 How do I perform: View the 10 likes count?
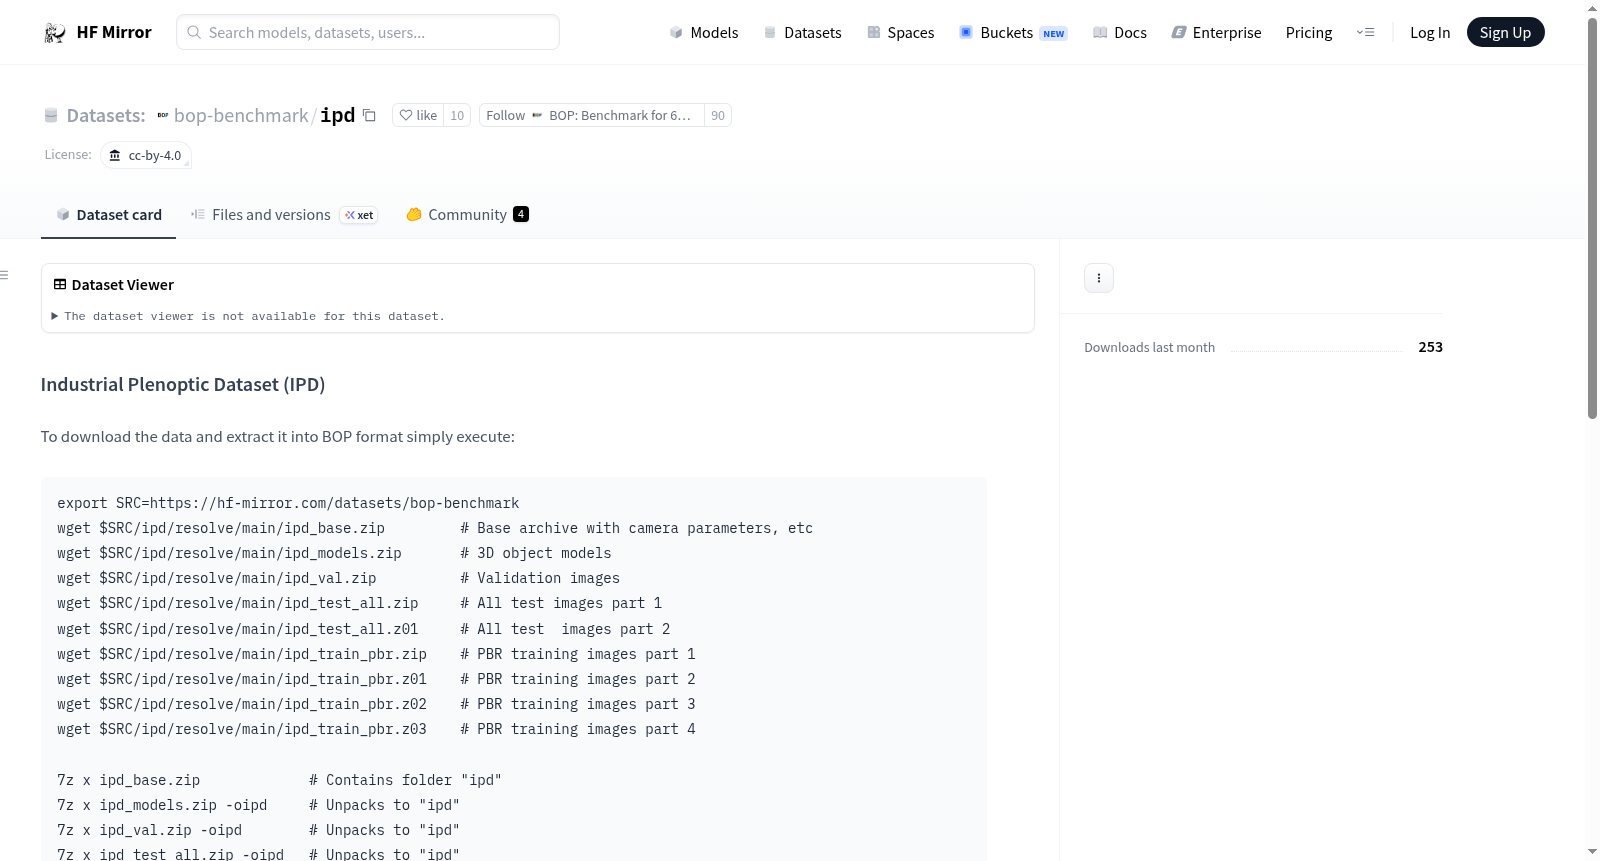457,116
